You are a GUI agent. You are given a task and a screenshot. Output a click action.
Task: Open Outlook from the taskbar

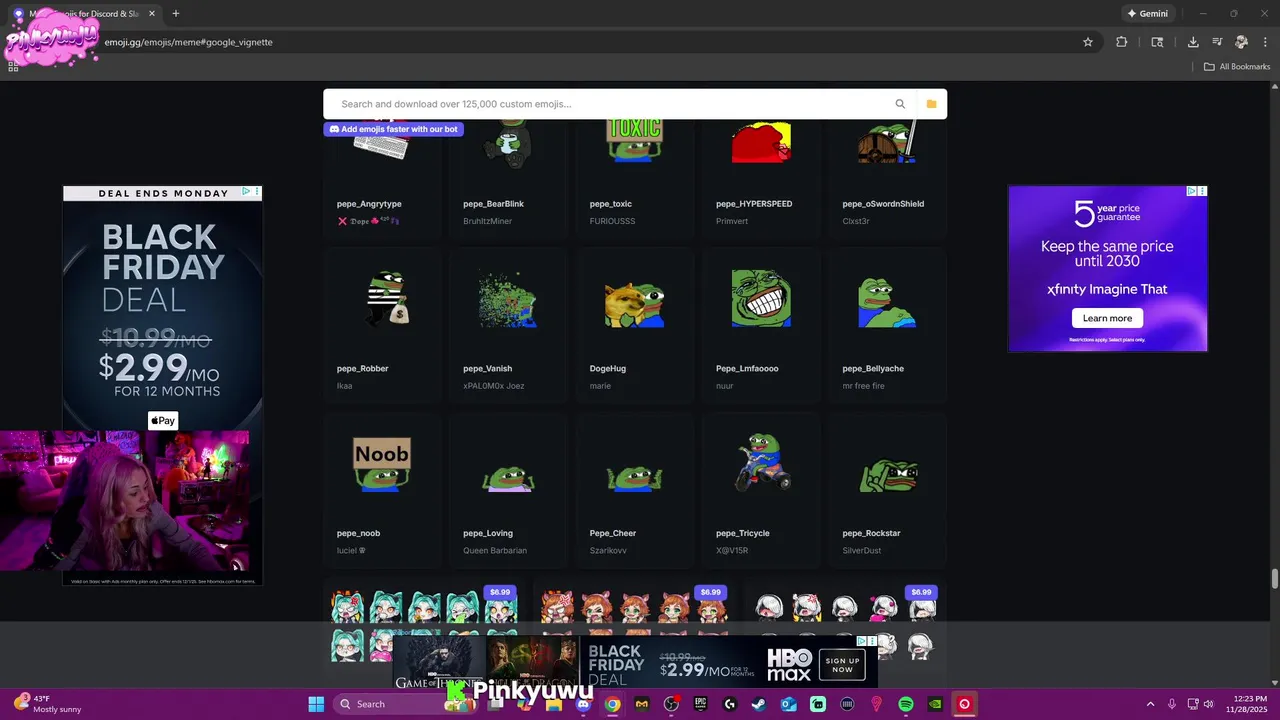coord(788,704)
